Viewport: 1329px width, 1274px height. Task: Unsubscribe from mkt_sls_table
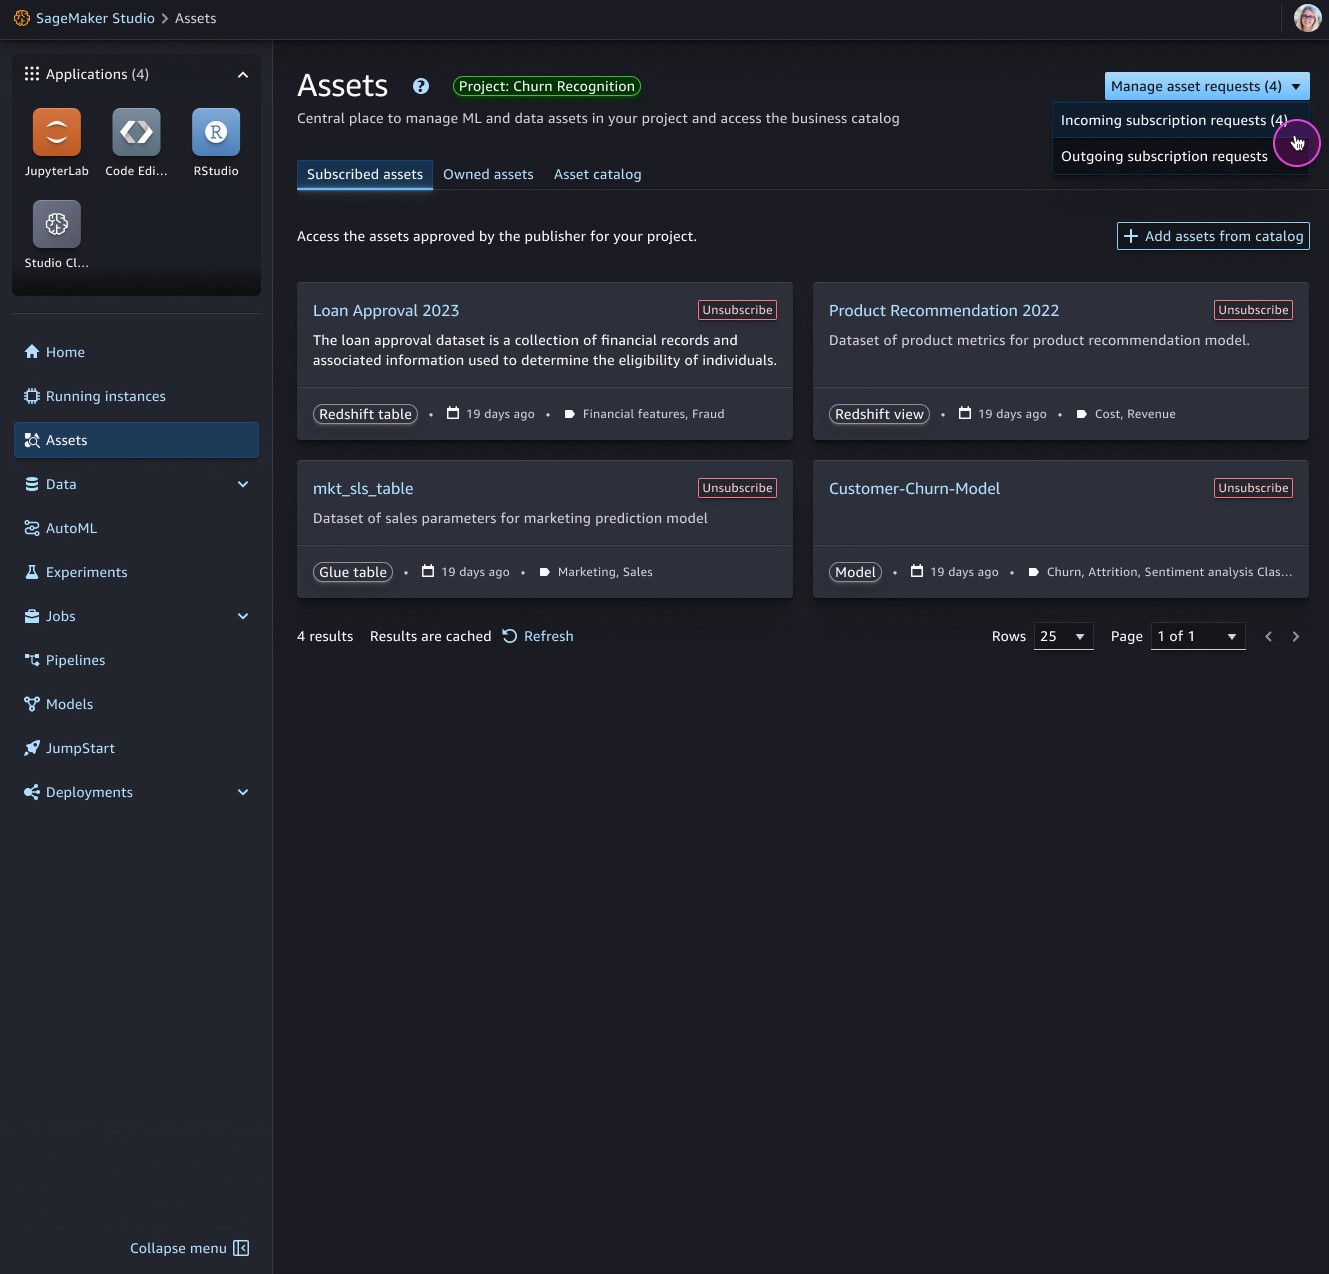click(x=738, y=488)
